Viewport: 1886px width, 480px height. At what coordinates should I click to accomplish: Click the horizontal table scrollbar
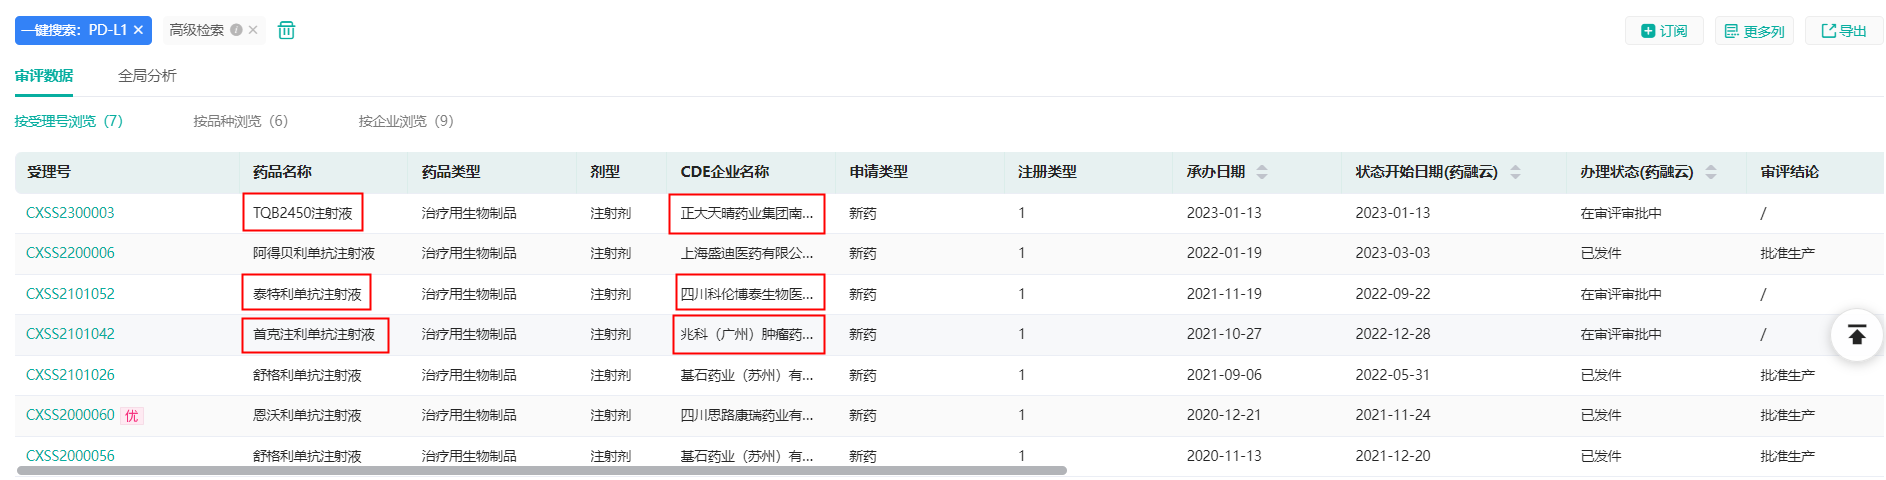pos(542,470)
